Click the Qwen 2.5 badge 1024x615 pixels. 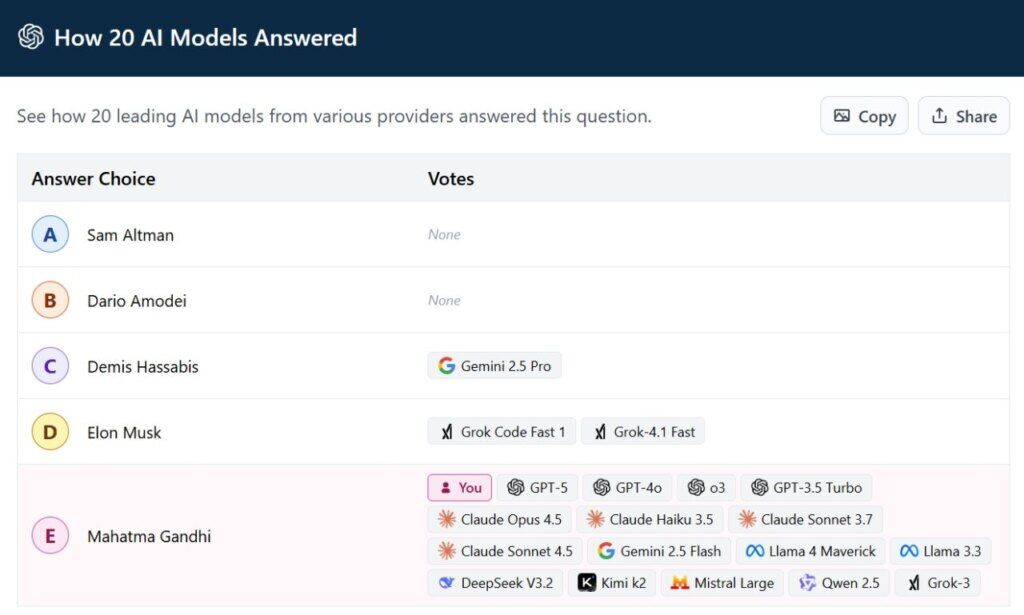(x=838, y=583)
